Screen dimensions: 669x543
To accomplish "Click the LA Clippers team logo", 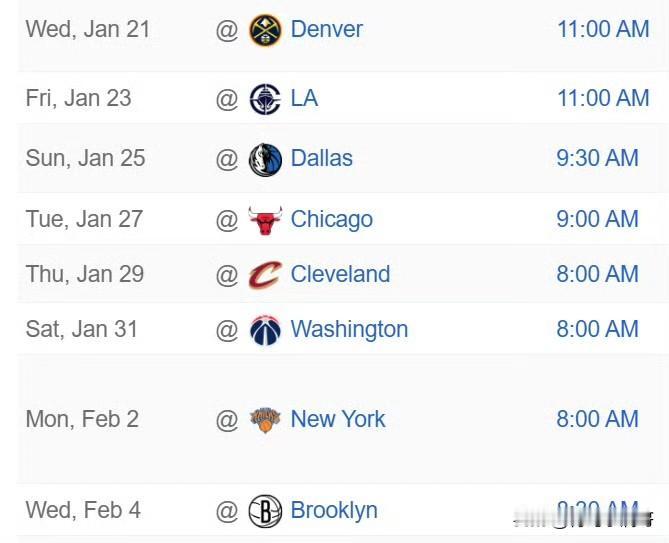I will click(265, 99).
